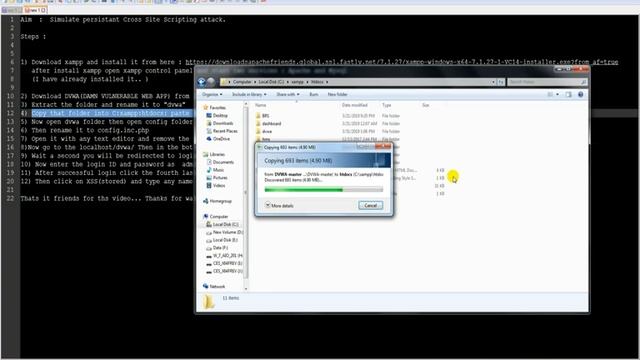640x360 pixels.
Task: Open Include in library dropdown
Action: coord(249,94)
